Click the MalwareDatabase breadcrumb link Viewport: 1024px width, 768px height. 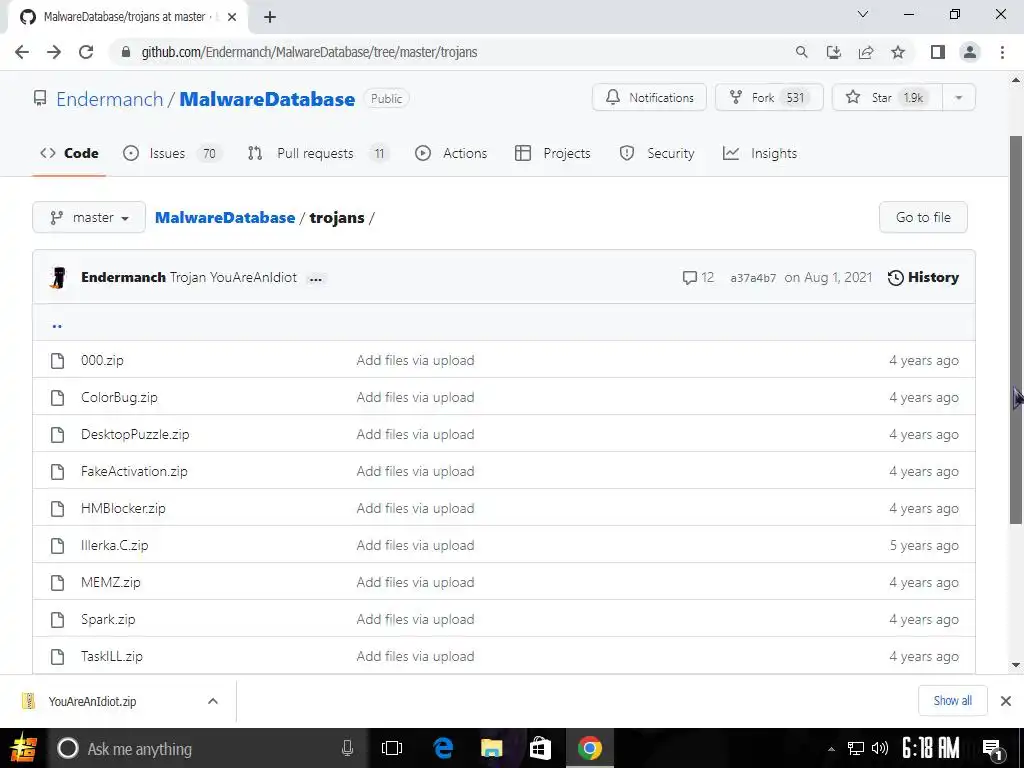[225, 217]
